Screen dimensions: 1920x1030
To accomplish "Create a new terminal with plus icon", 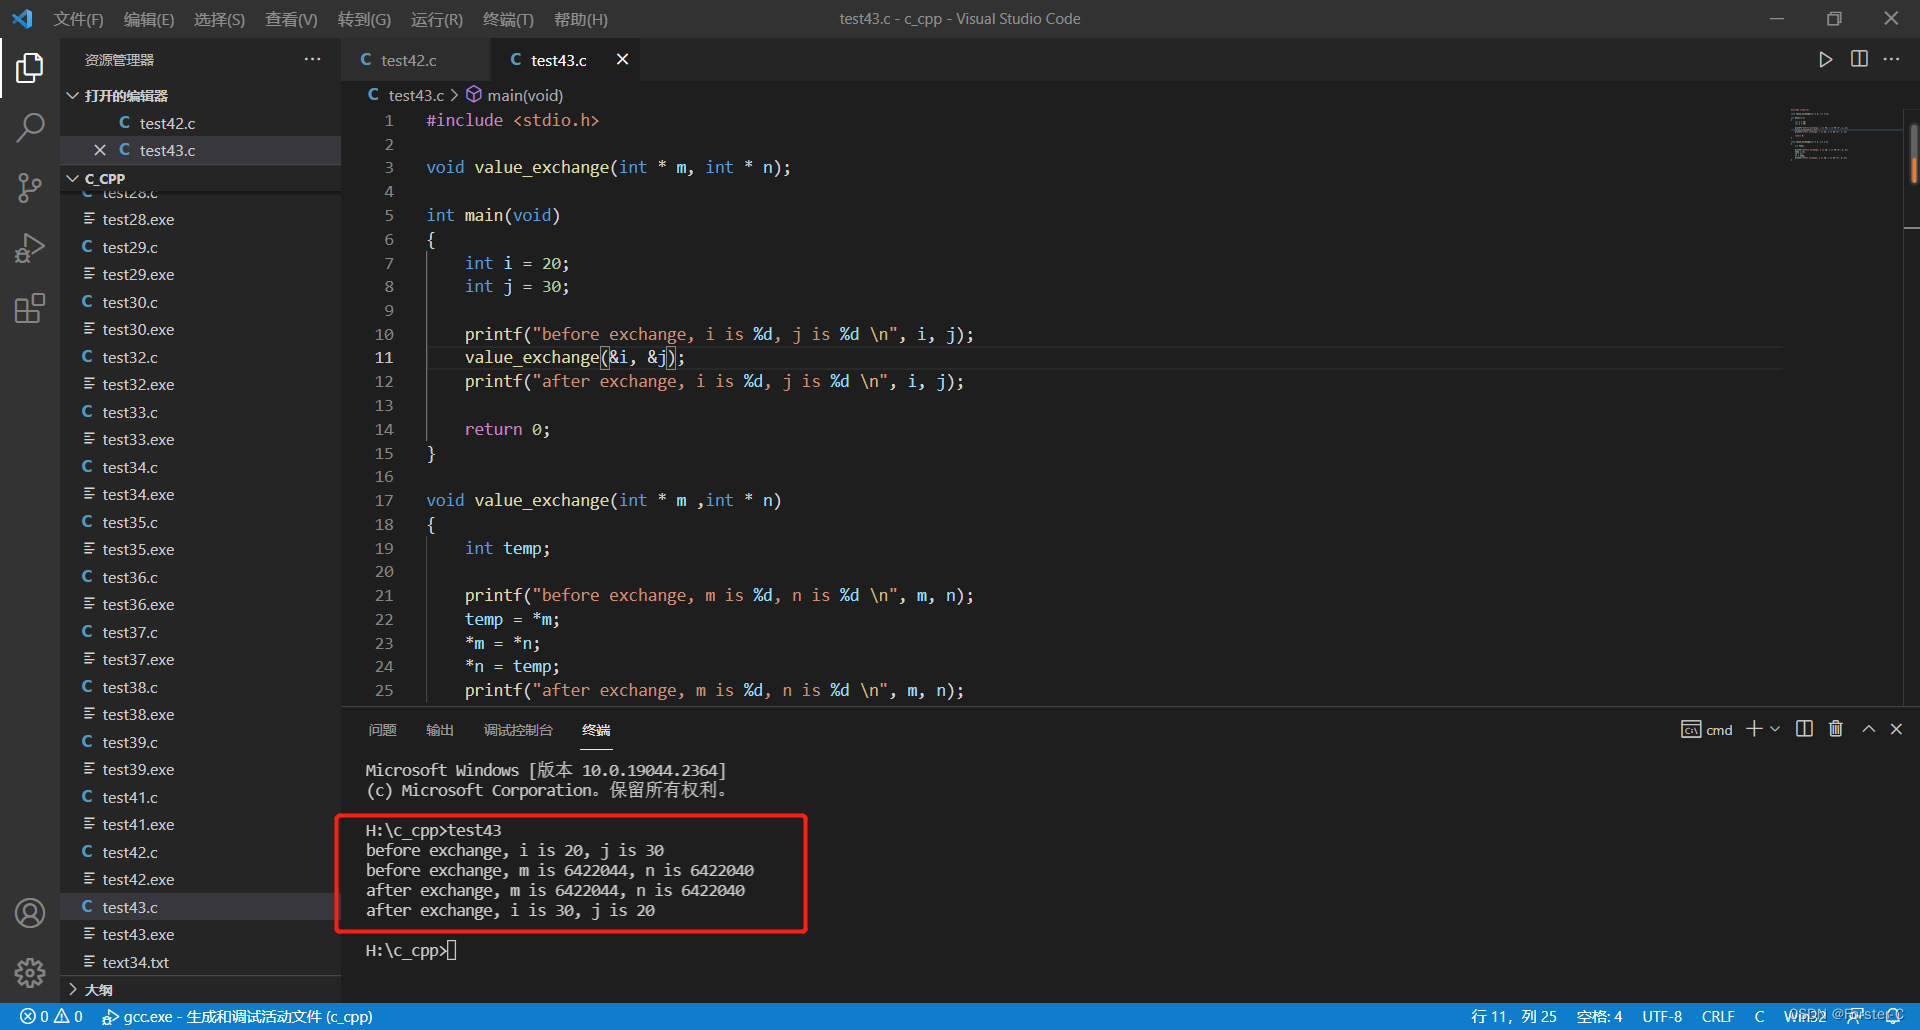I will click(1754, 729).
